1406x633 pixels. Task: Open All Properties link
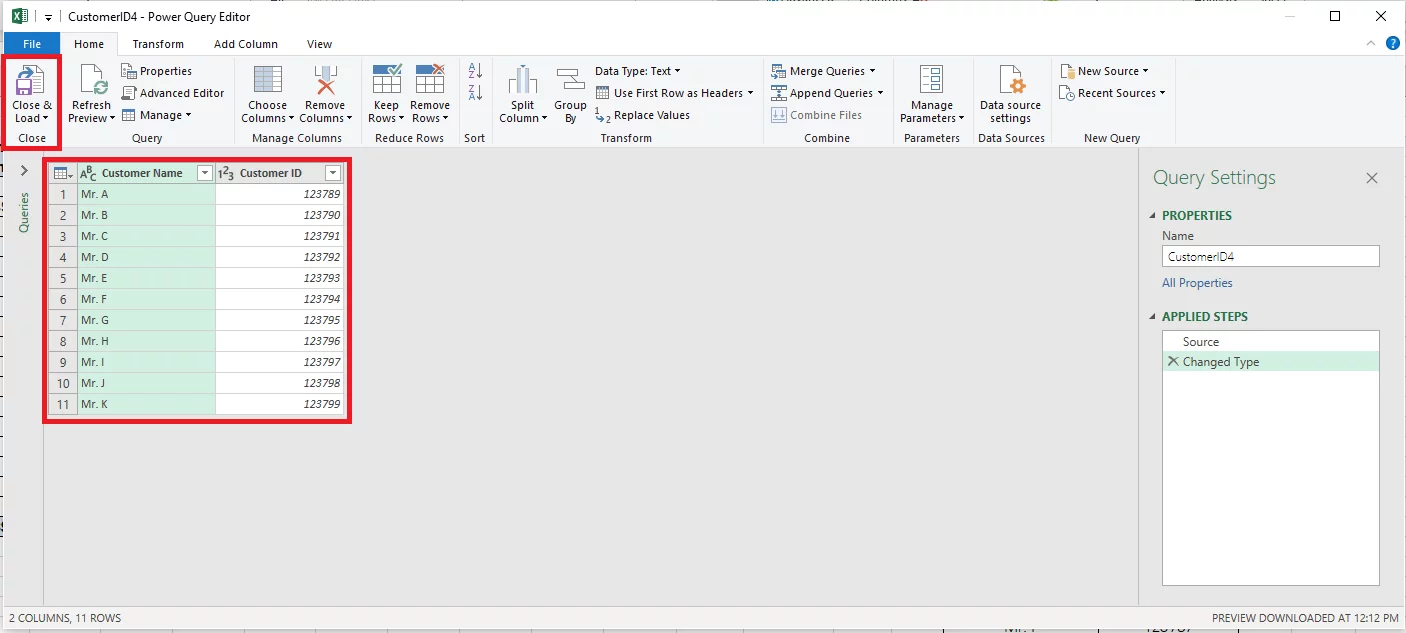pos(1197,283)
